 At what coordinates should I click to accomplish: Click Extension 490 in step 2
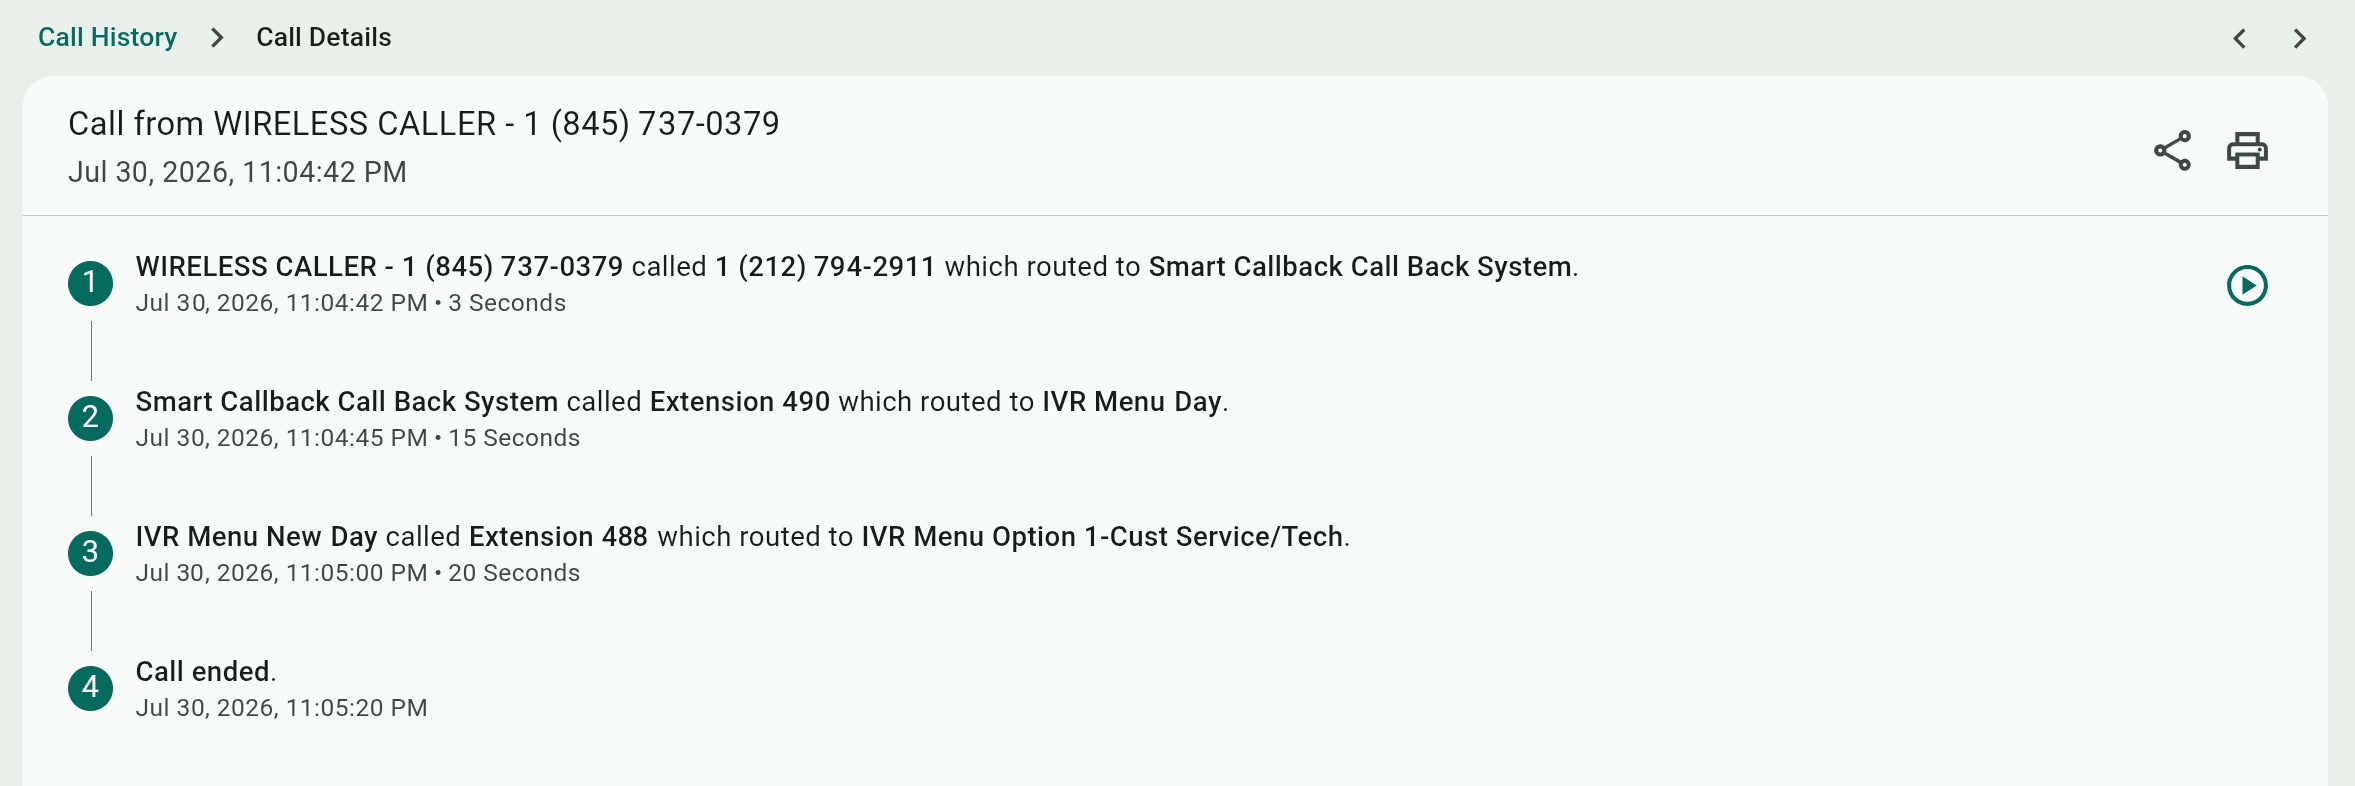[740, 402]
